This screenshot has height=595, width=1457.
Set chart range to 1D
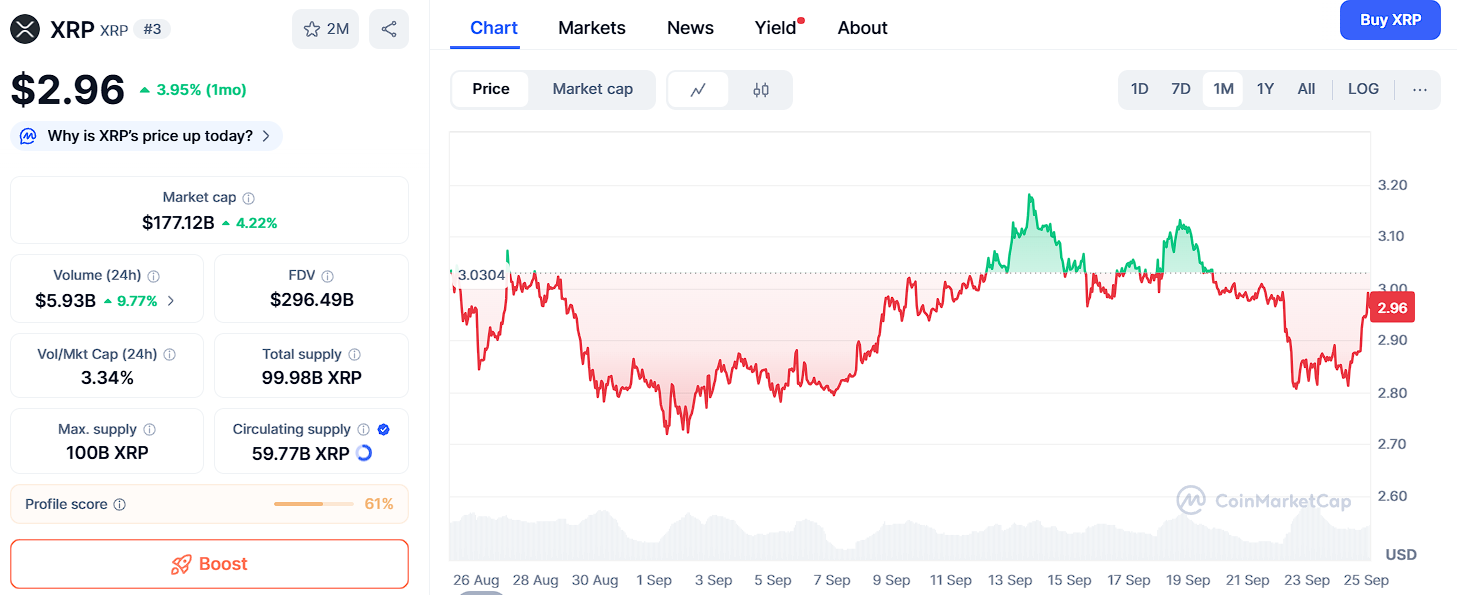point(1140,89)
